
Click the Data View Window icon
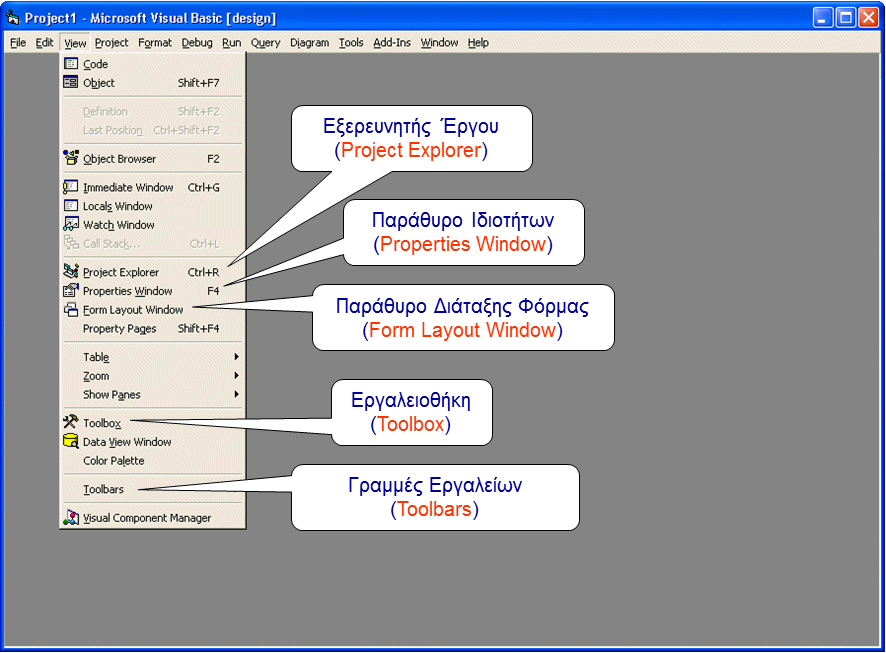click(x=71, y=441)
